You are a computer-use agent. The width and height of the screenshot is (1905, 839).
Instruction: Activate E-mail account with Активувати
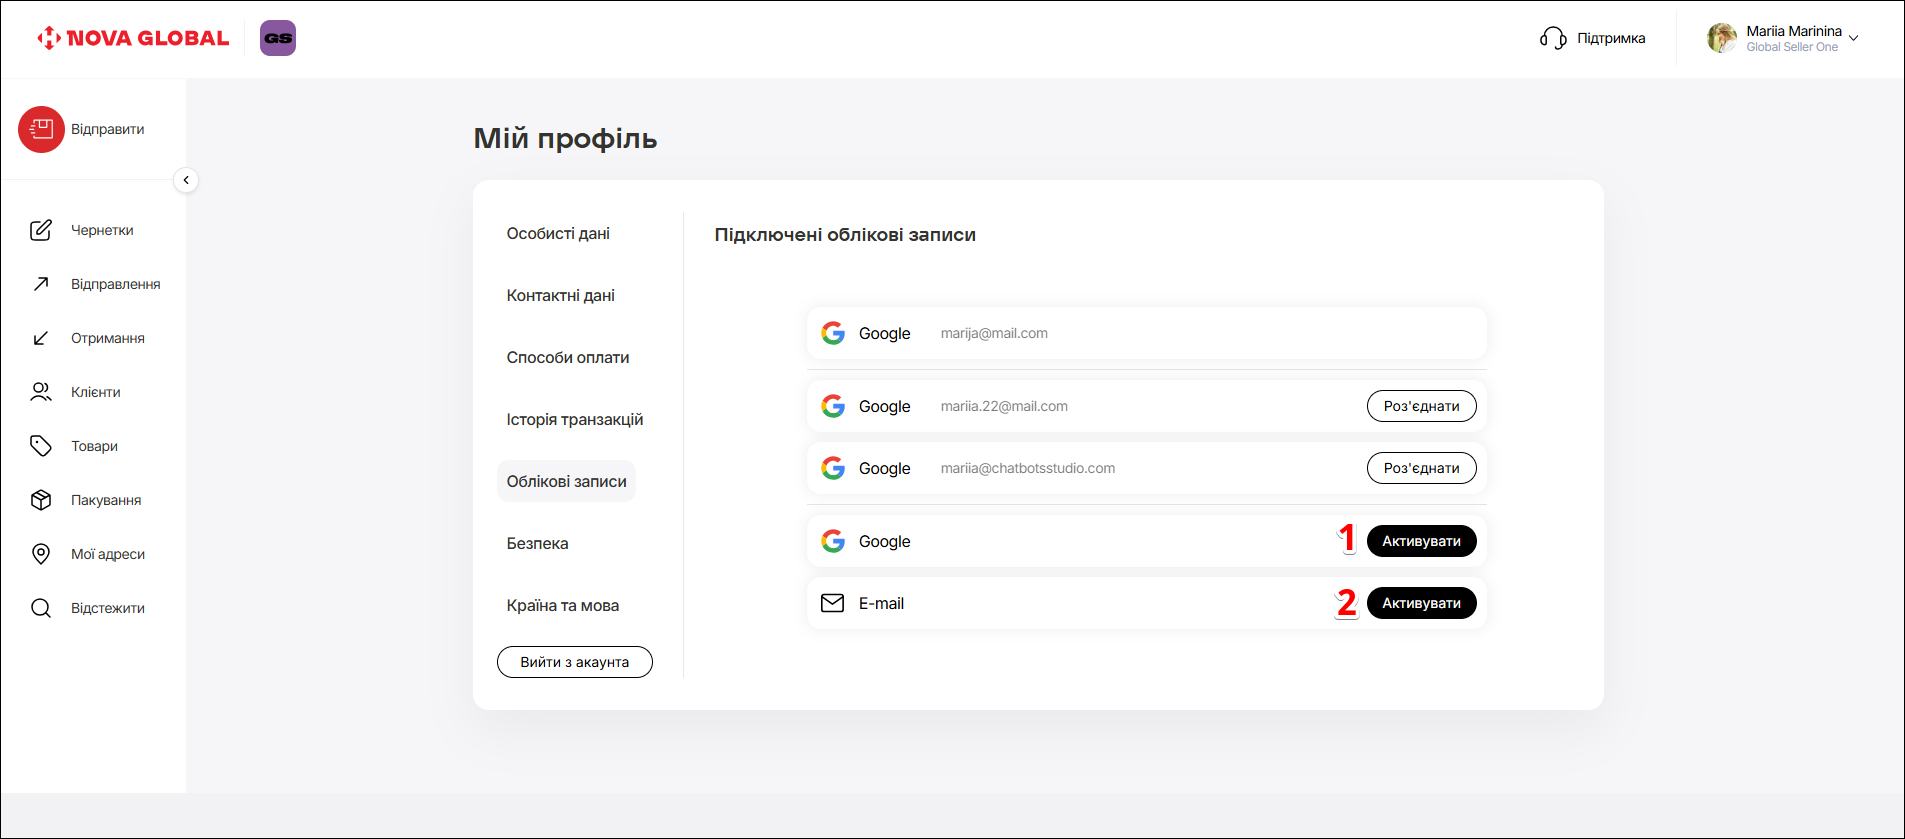click(x=1421, y=603)
